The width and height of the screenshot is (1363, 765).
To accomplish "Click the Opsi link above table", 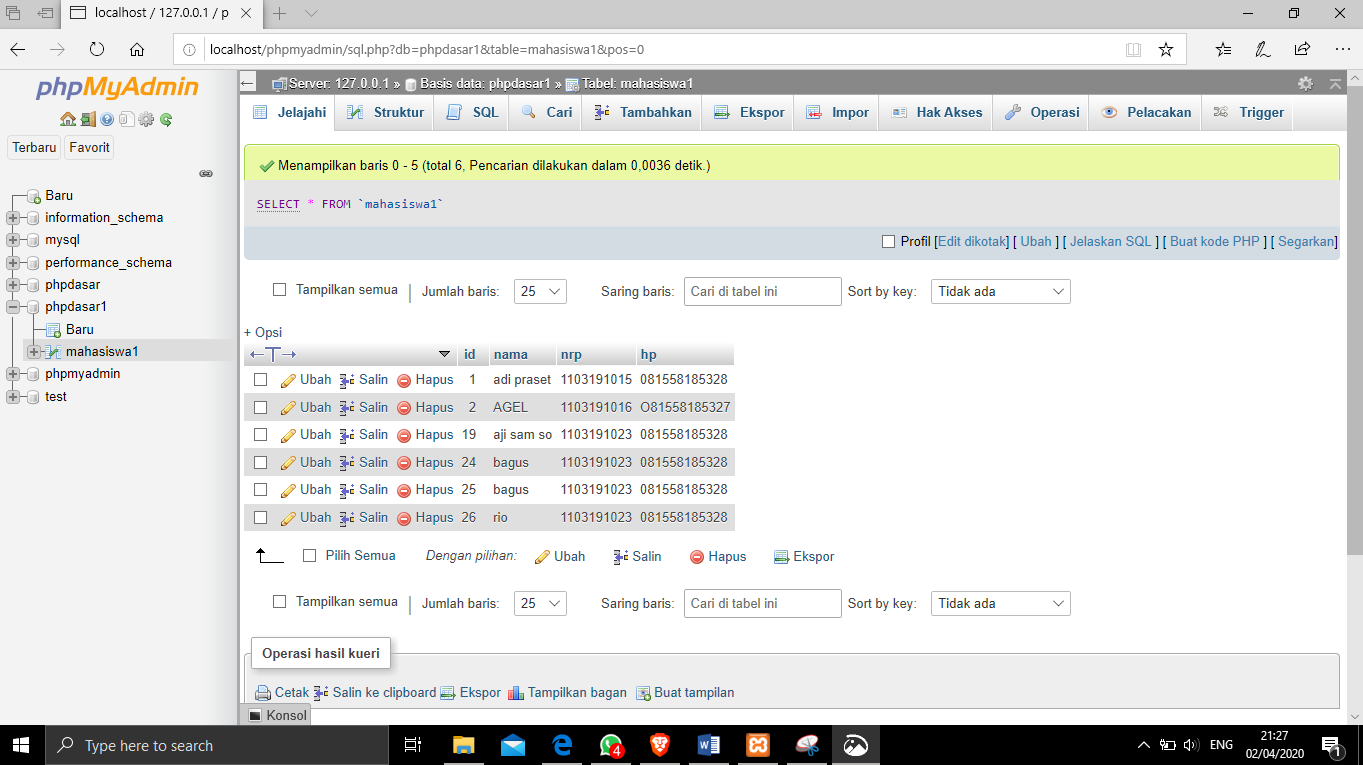I will coord(263,332).
